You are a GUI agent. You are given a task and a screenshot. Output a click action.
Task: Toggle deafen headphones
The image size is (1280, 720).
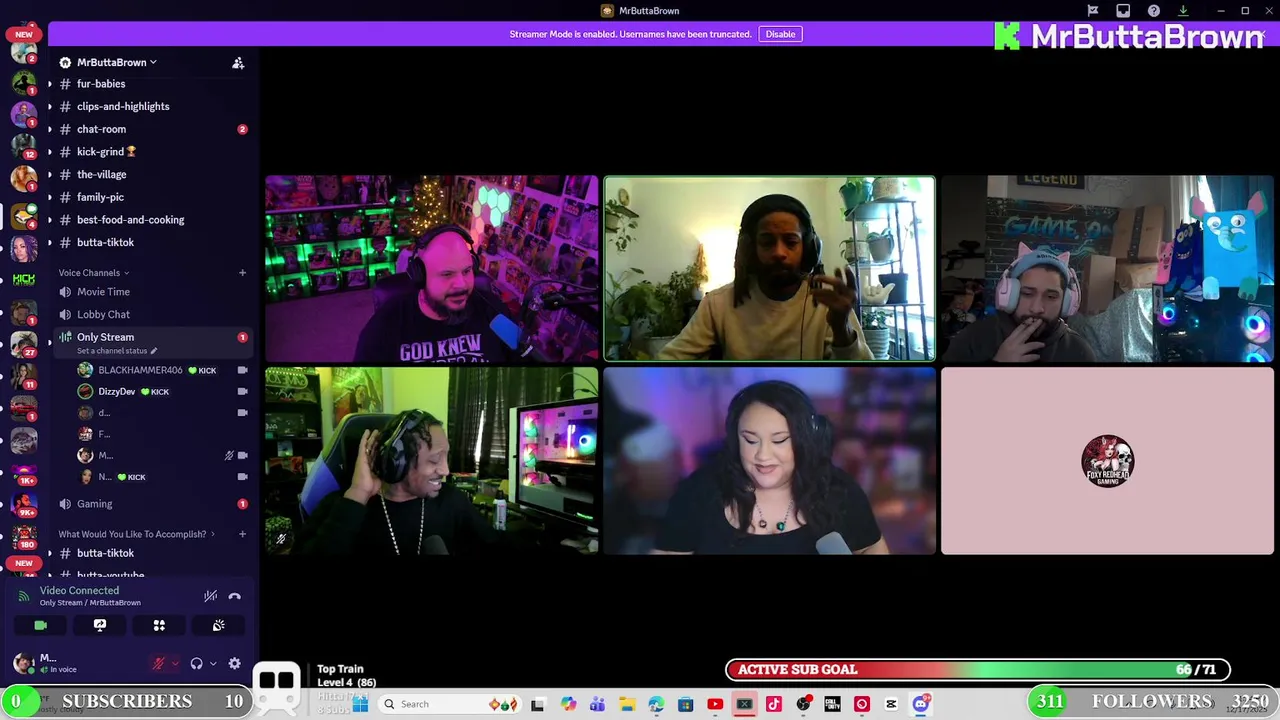196,663
